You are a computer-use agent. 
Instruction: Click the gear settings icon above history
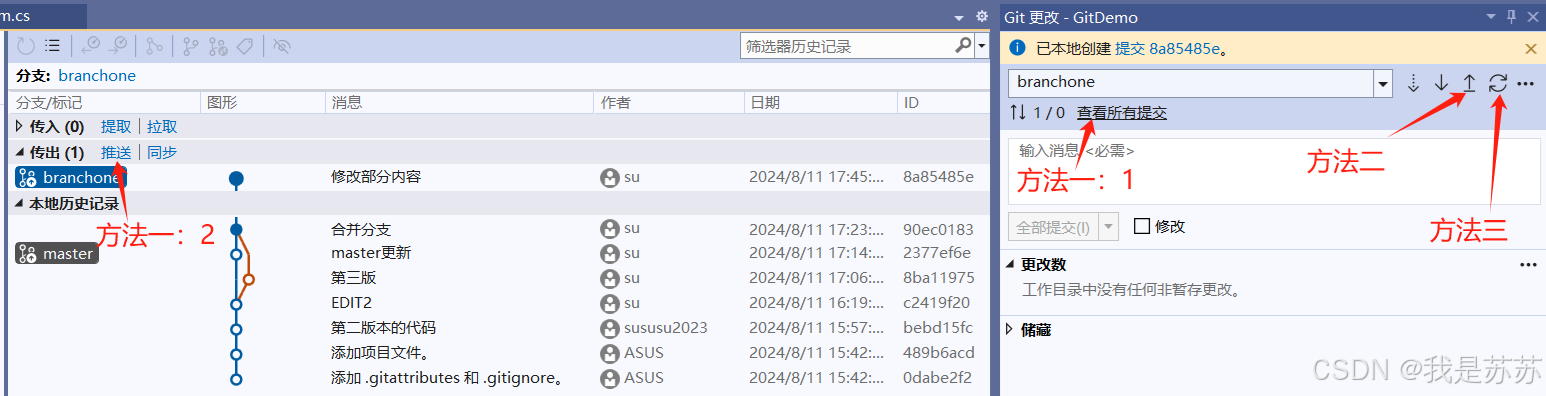click(982, 17)
